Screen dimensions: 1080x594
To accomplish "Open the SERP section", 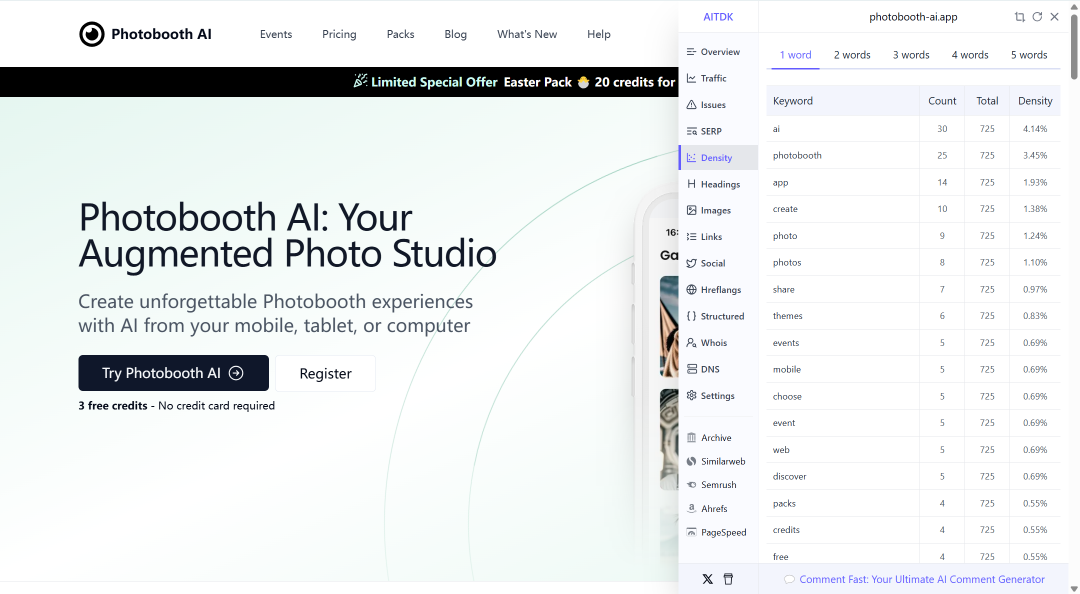I will (x=718, y=131).
